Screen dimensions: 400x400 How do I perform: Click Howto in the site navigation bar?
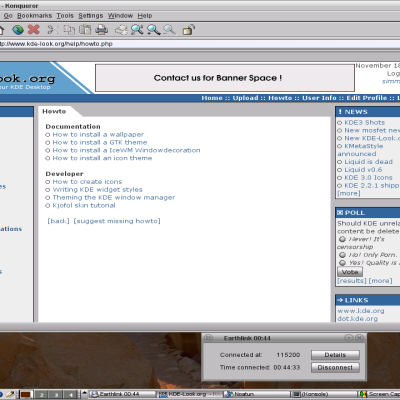pyautogui.click(x=280, y=98)
